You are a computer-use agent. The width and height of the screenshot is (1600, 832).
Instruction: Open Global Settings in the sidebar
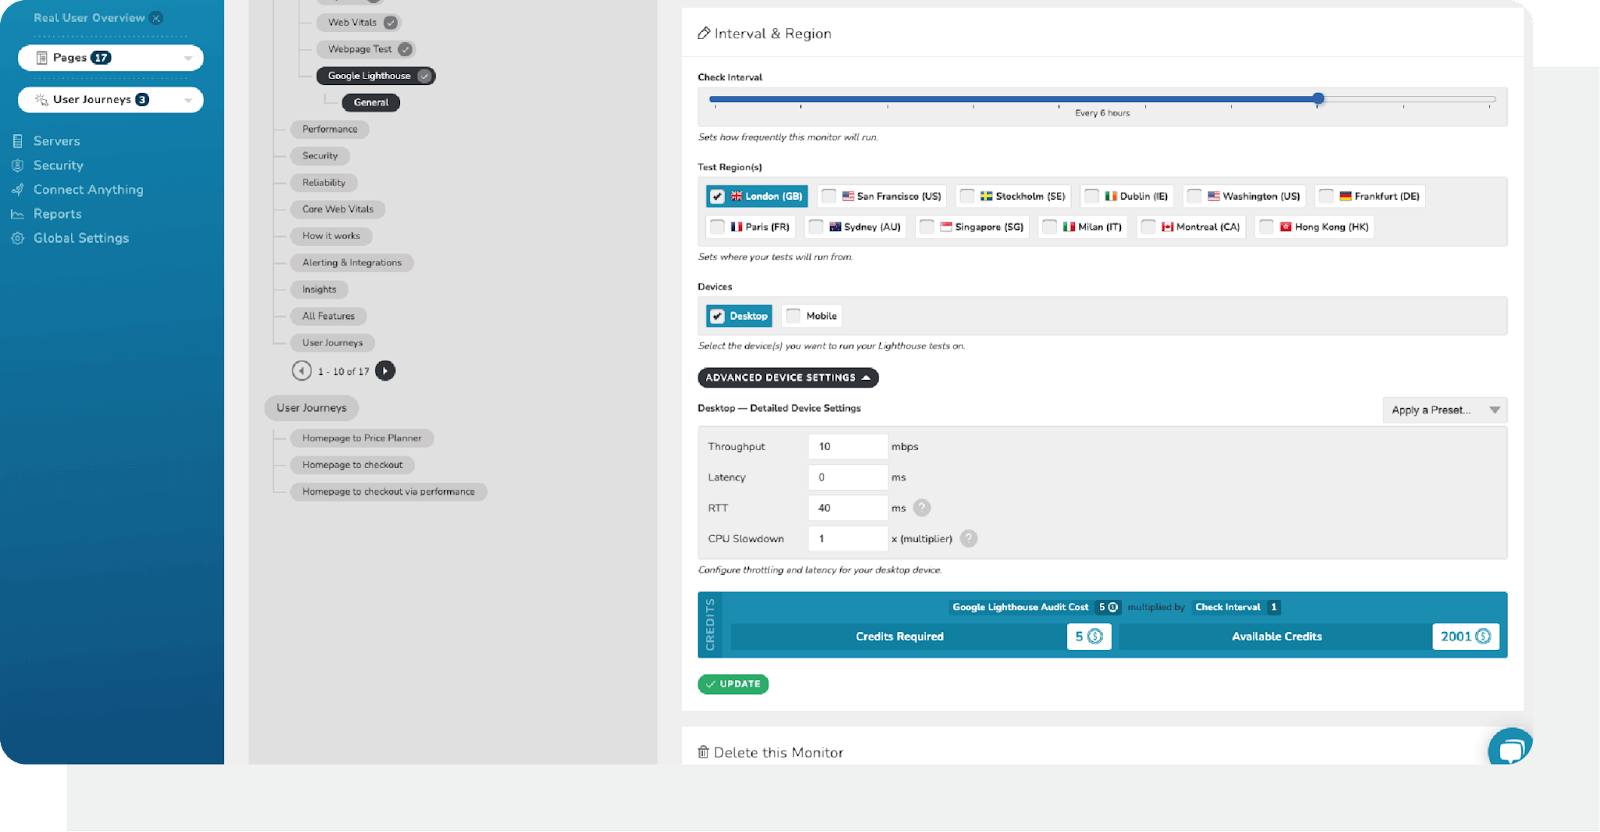(81, 238)
